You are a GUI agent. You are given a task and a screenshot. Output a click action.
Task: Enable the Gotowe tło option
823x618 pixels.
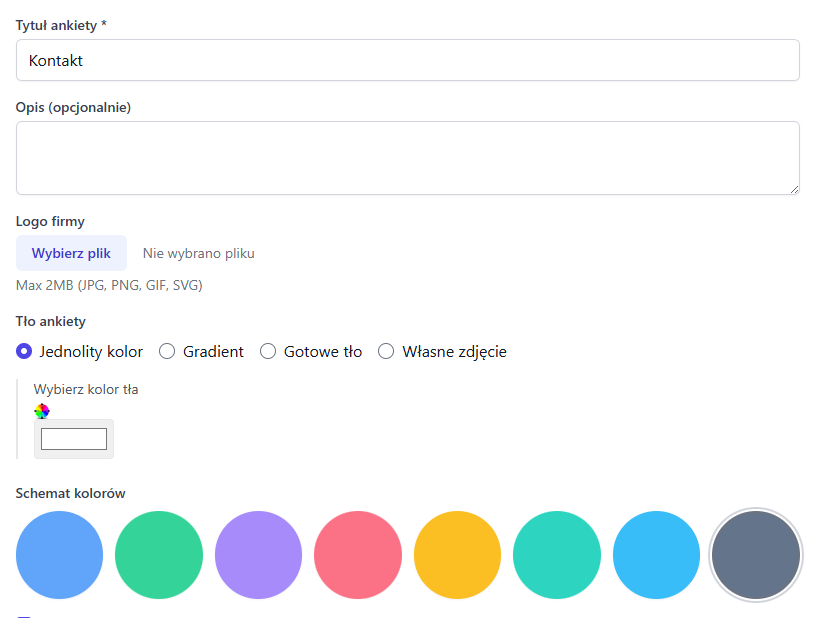(268, 351)
